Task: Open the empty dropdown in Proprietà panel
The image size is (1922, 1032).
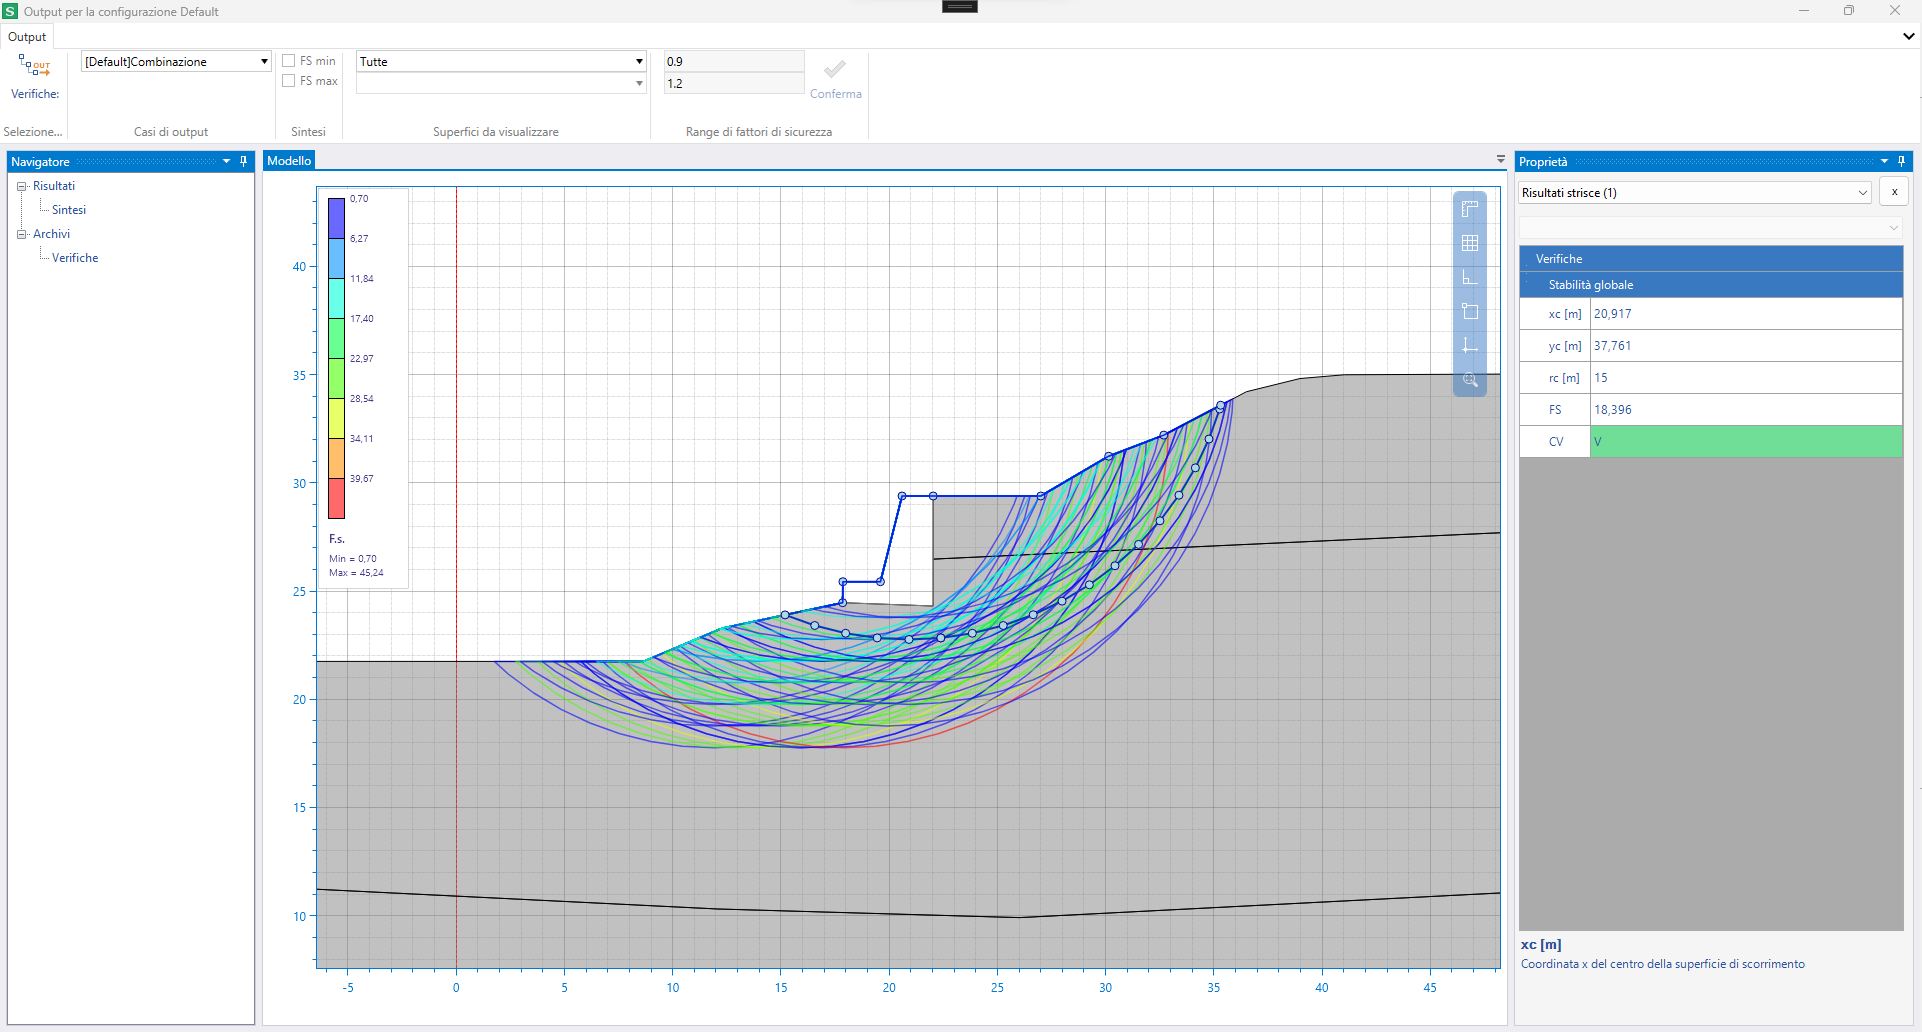Action: click(x=1710, y=227)
